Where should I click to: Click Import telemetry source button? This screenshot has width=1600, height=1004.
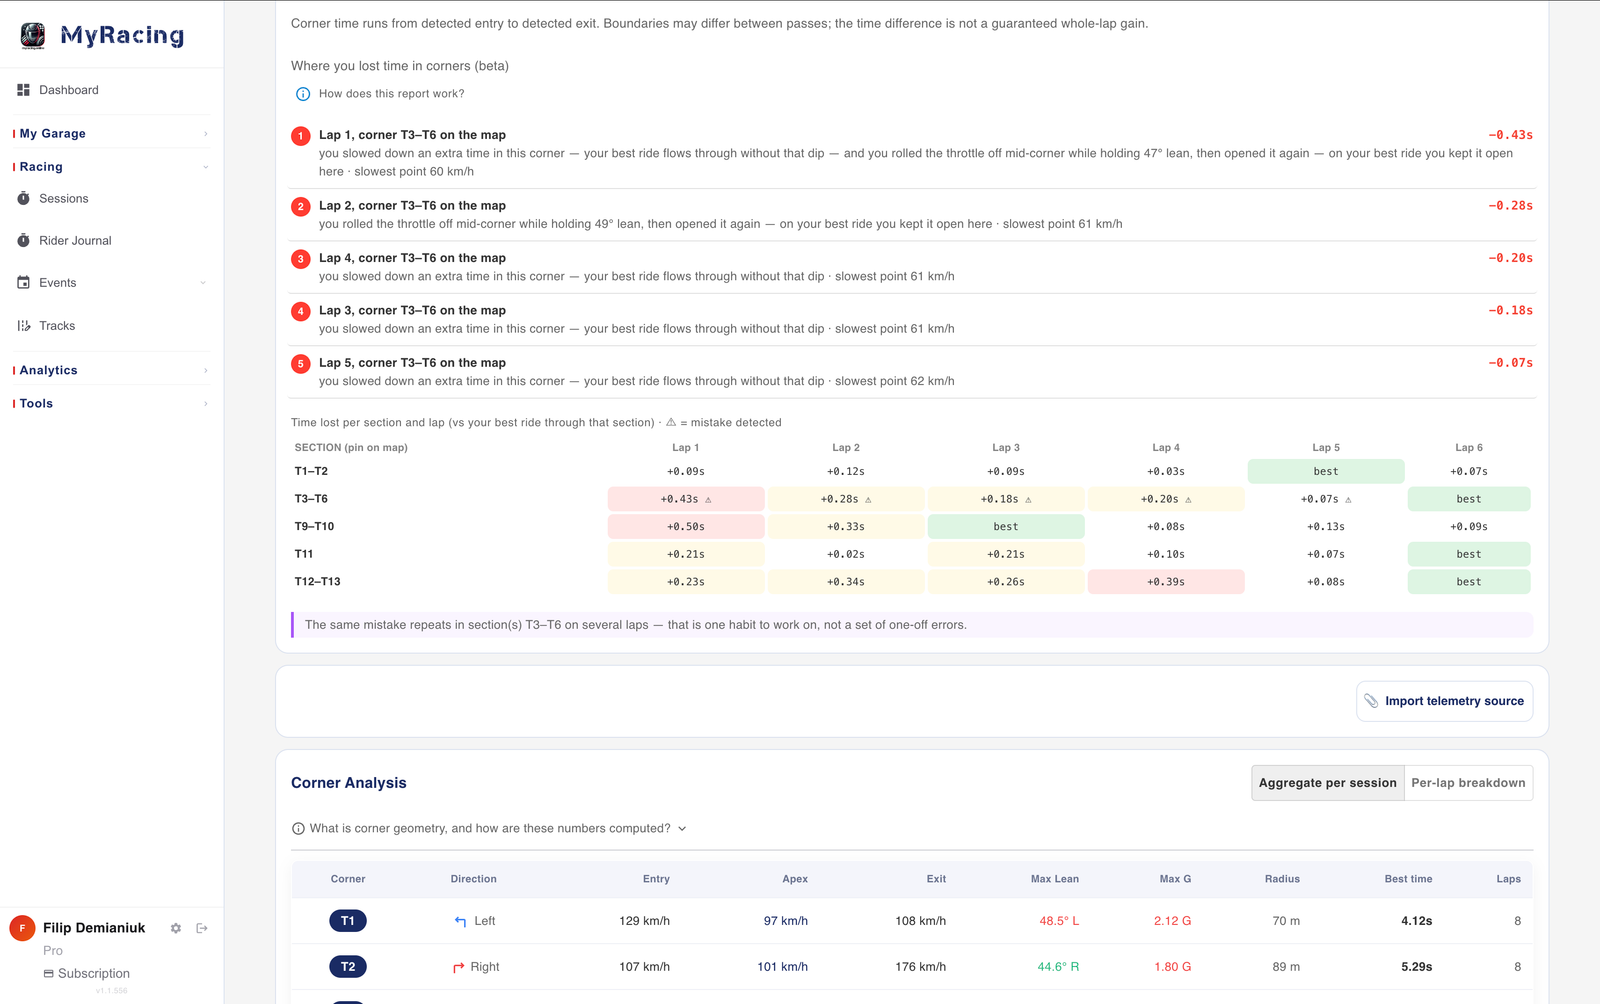(1445, 701)
